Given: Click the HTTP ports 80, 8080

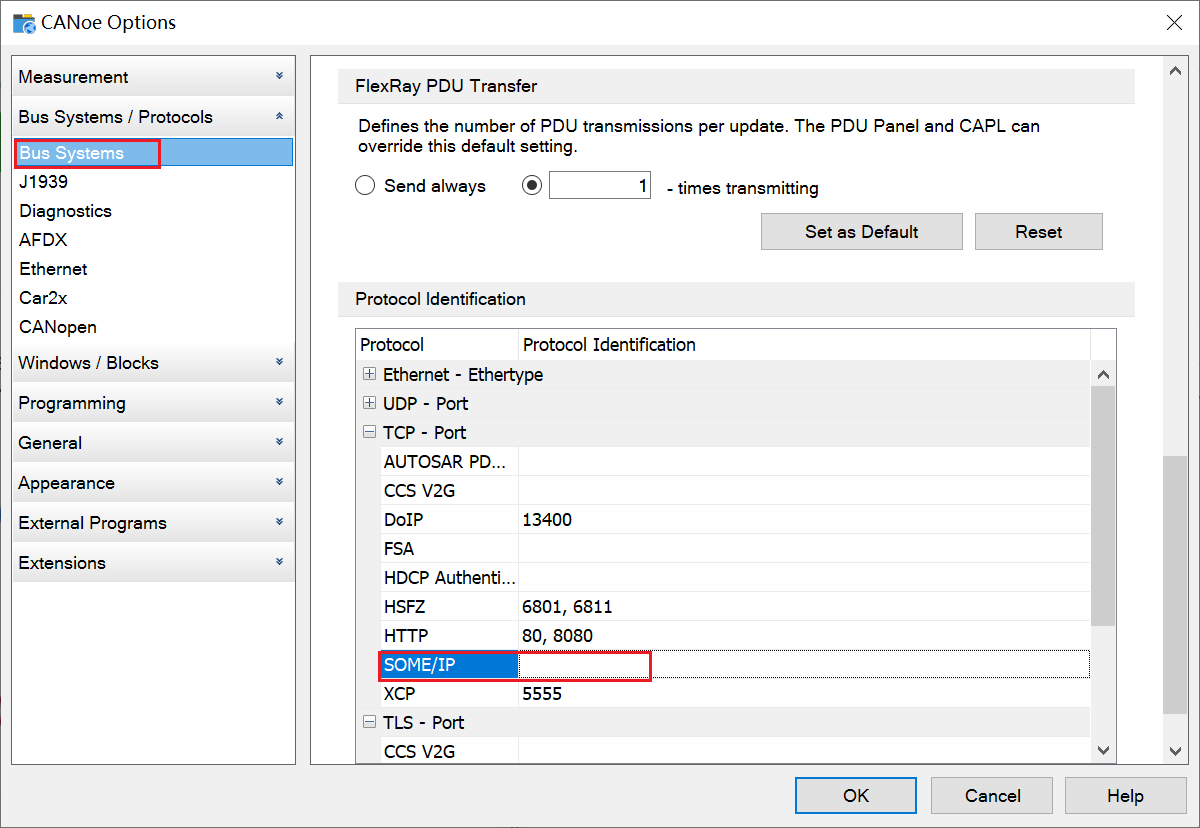Looking at the screenshot, I should pyautogui.click(x=557, y=635).
